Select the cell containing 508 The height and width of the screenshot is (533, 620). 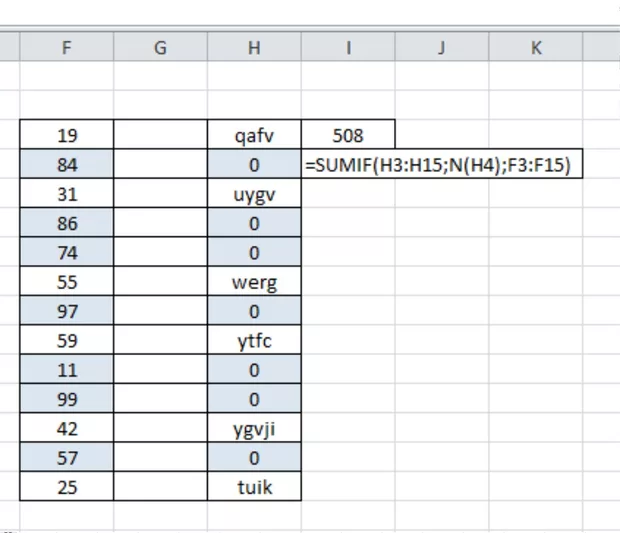(347, 135)
